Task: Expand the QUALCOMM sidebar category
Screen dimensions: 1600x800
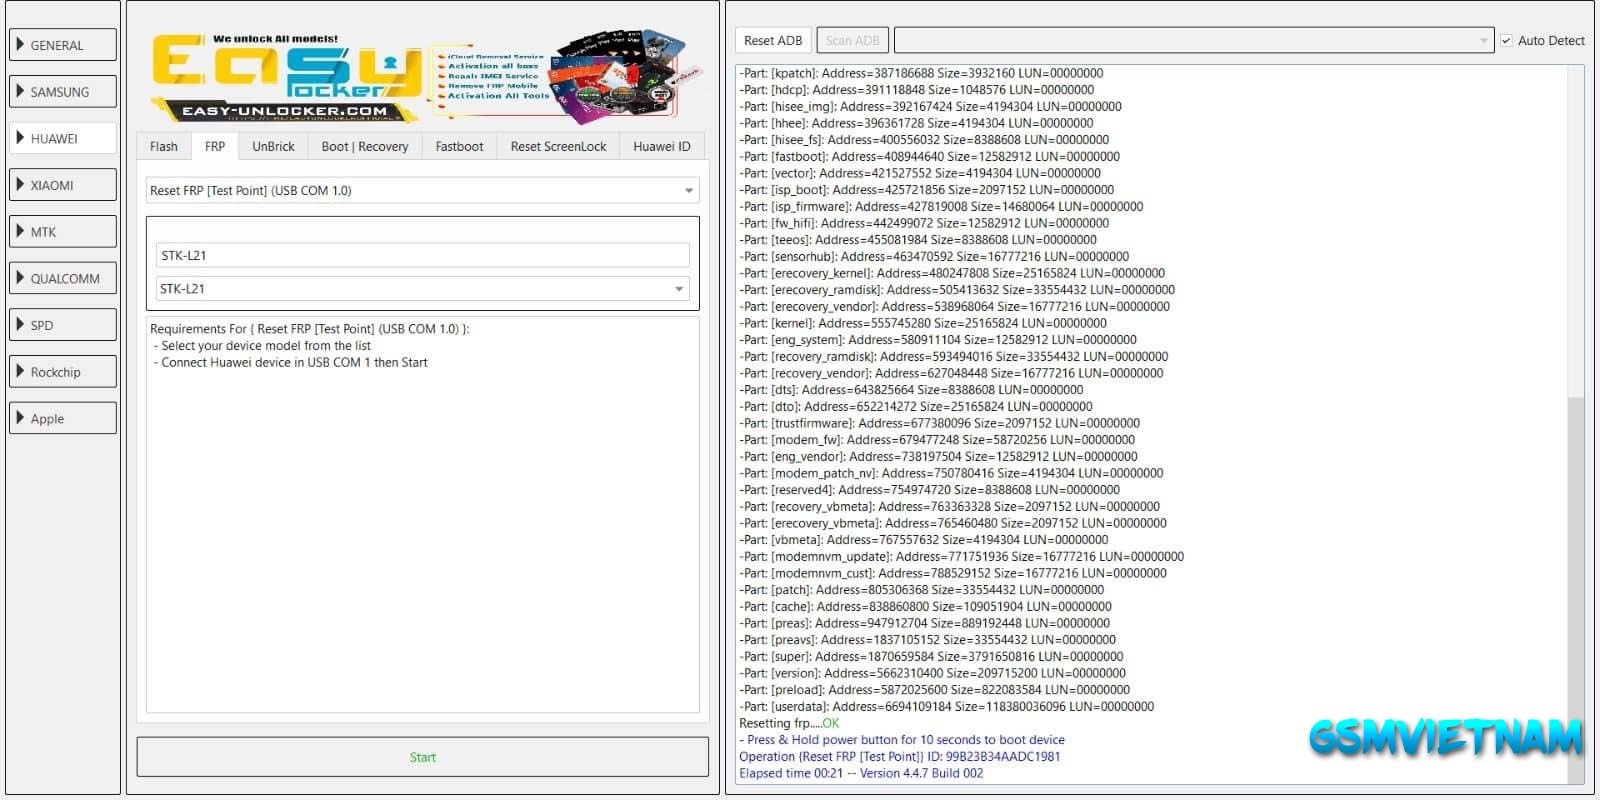Action: [63, 278]
